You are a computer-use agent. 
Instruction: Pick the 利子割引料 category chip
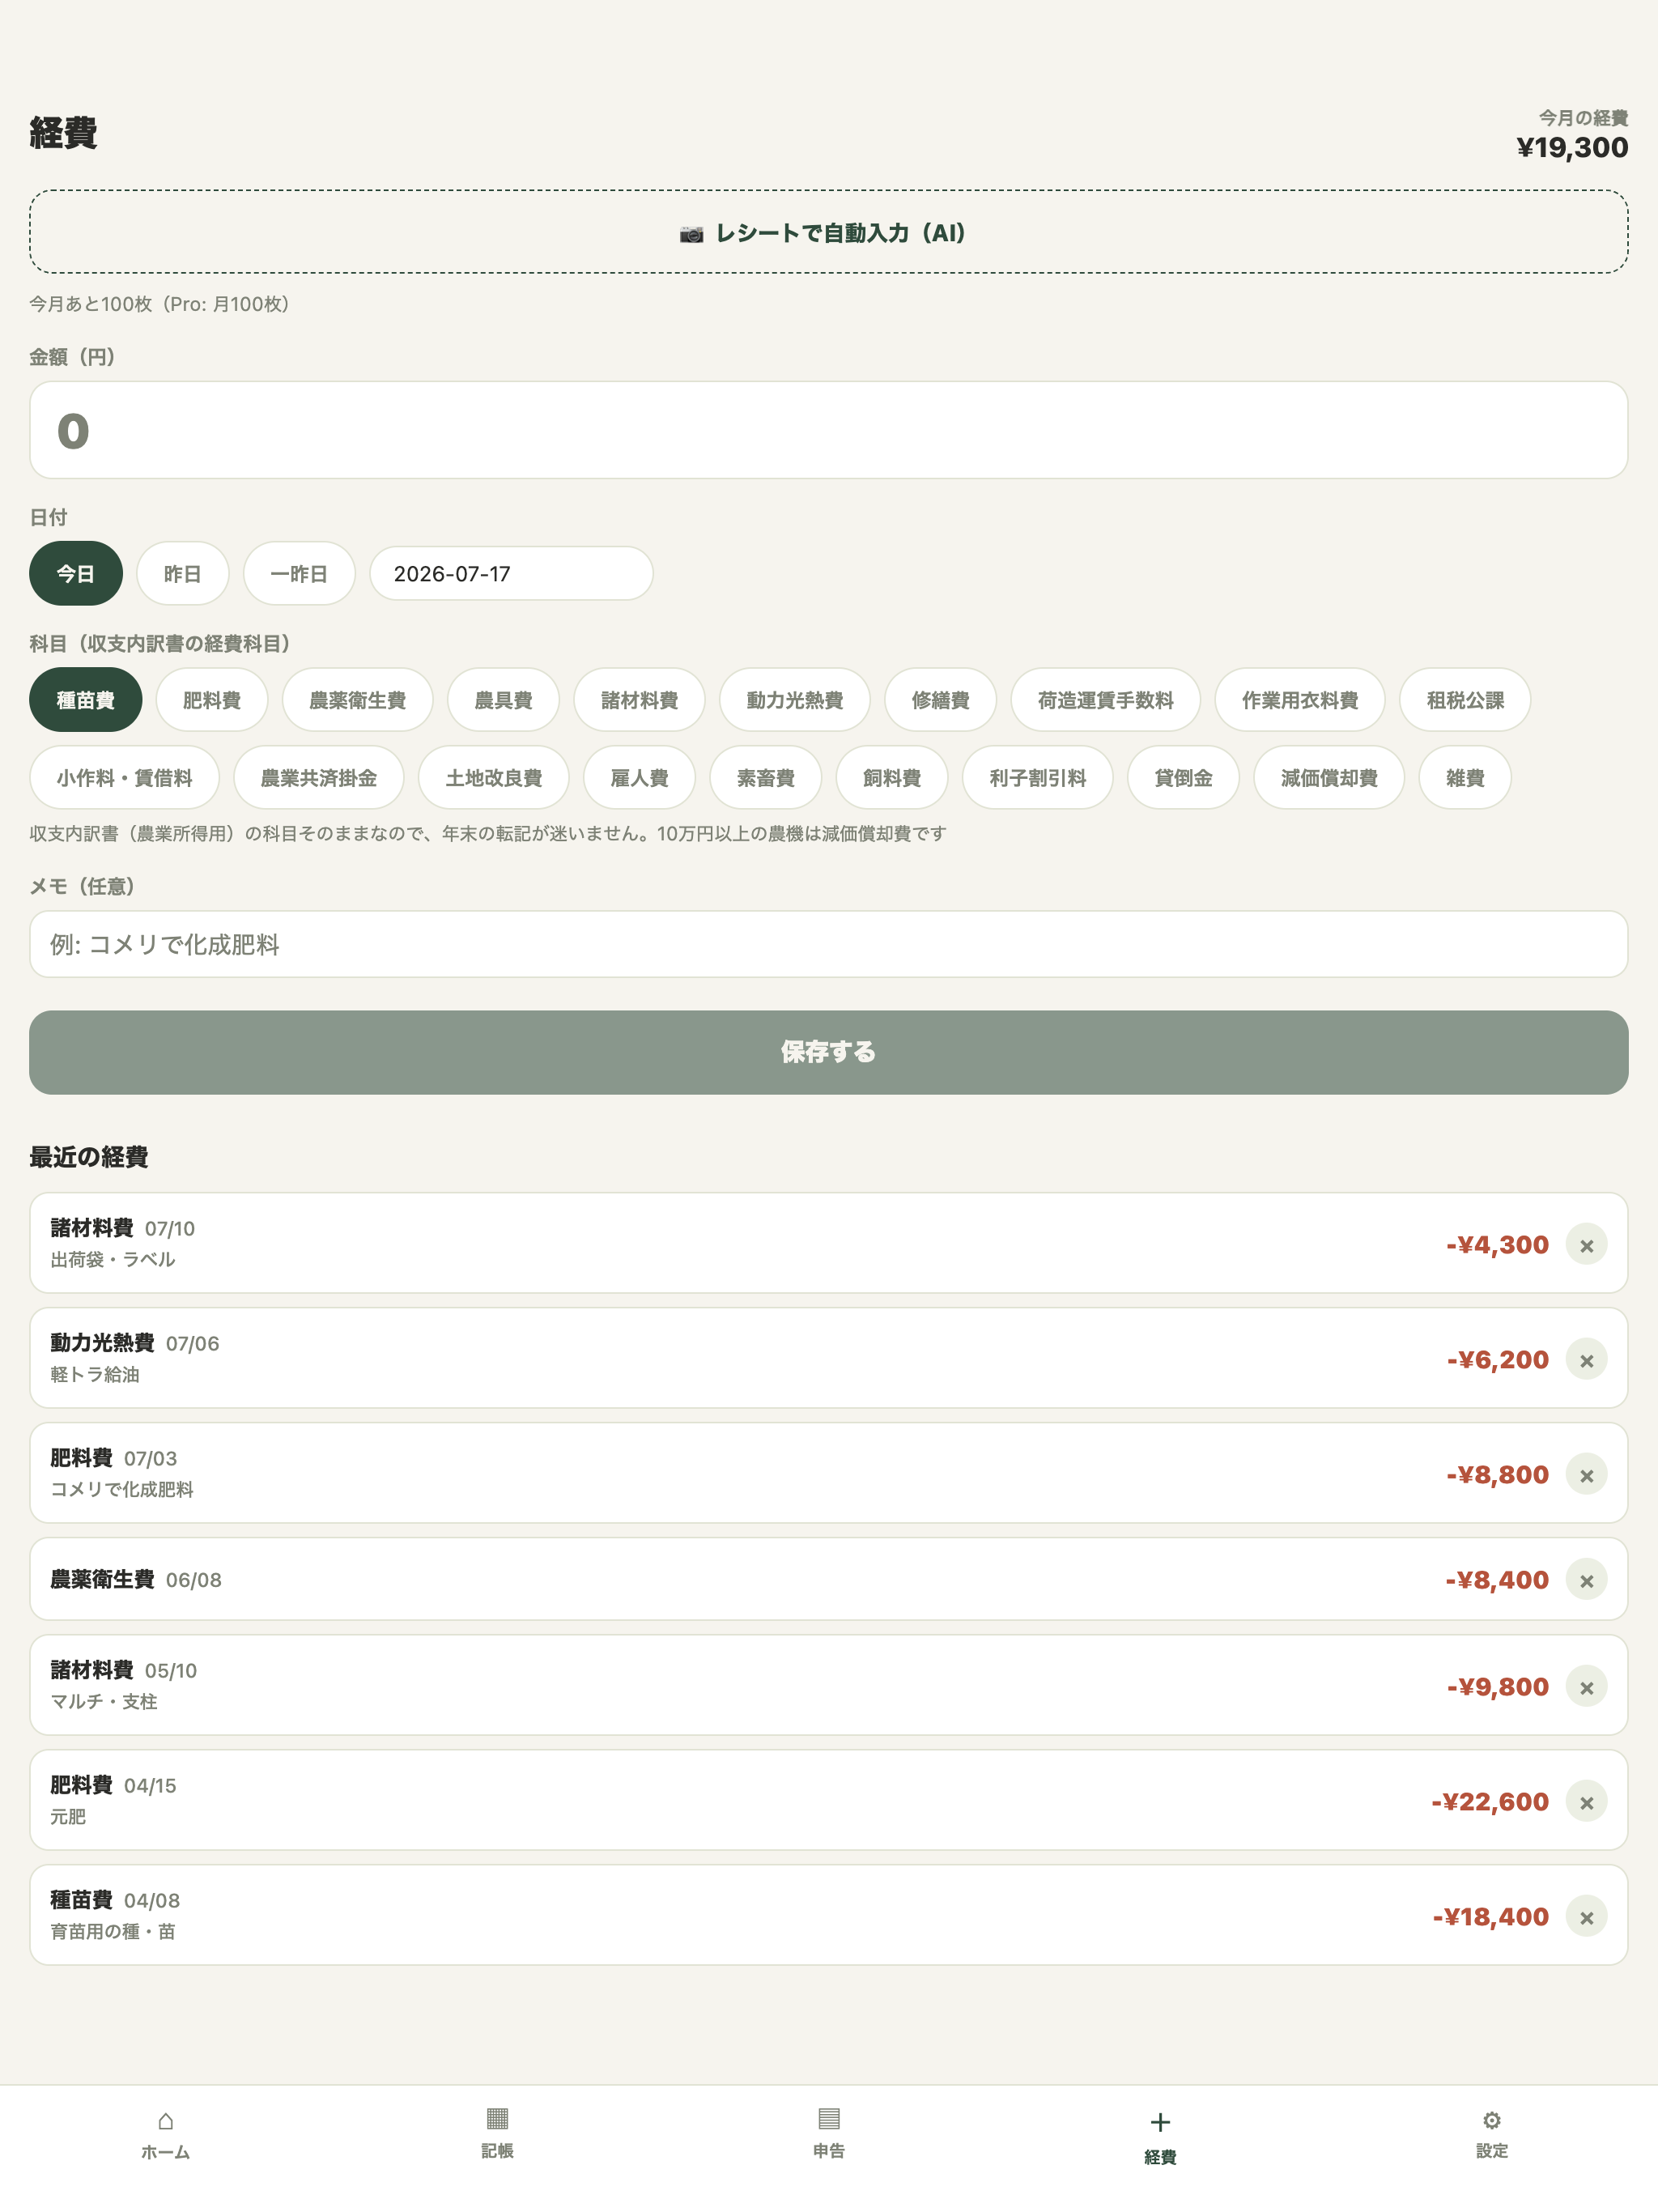(1038, 778)
